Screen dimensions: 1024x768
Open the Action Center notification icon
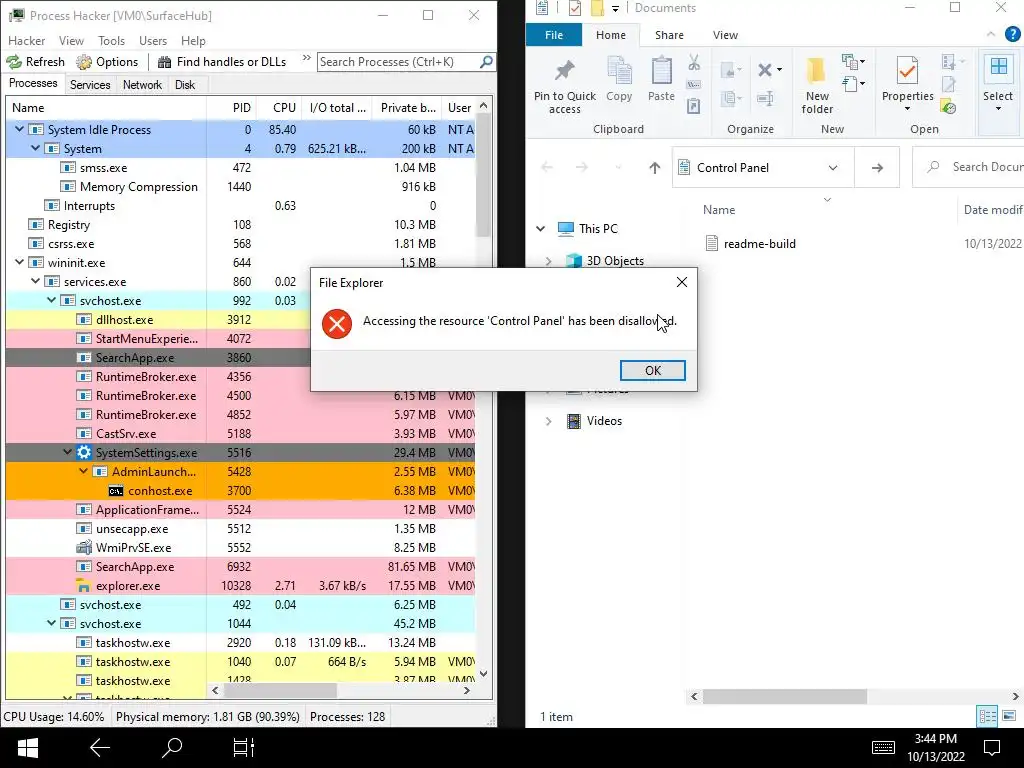(992, 748)
